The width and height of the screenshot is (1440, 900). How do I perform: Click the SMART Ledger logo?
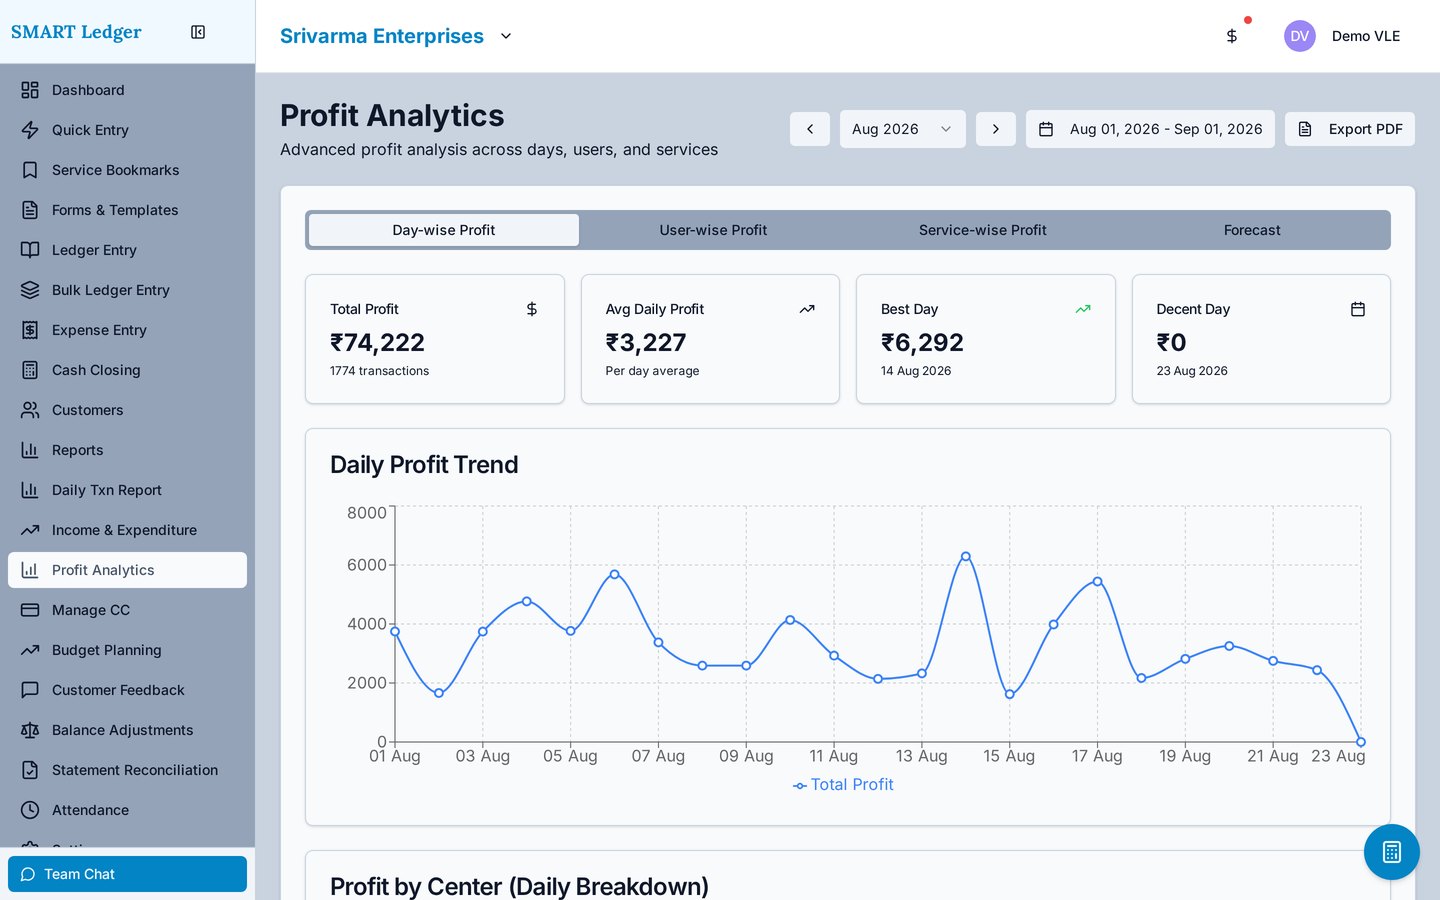pyautogui.click(x=76, y=32)
